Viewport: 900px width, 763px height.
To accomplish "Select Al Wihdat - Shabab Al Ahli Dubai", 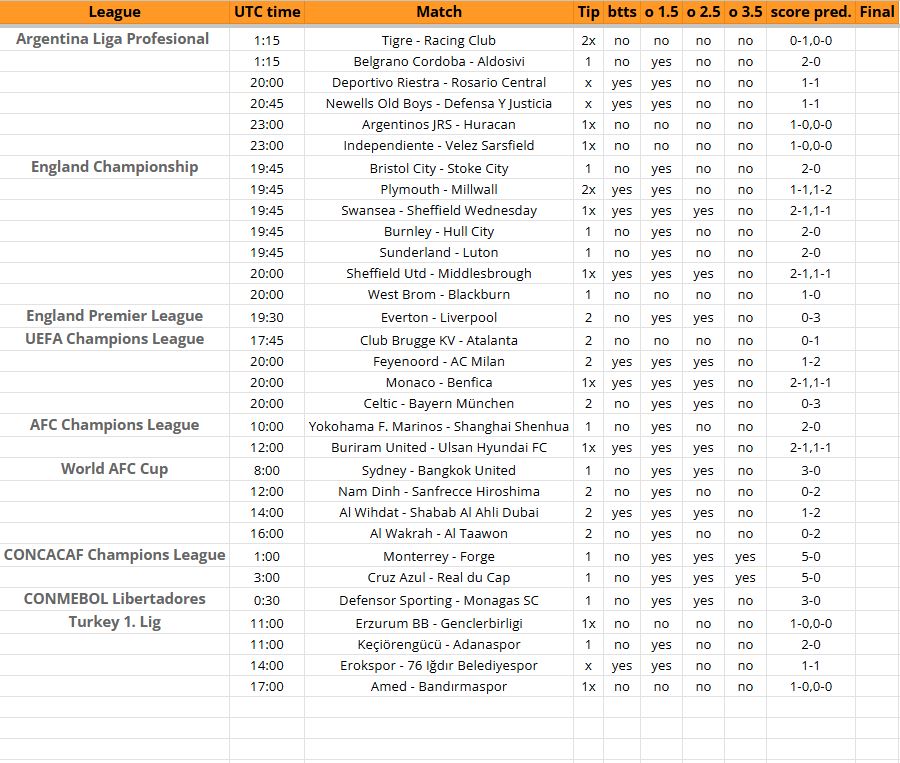I will pos(439,513).
